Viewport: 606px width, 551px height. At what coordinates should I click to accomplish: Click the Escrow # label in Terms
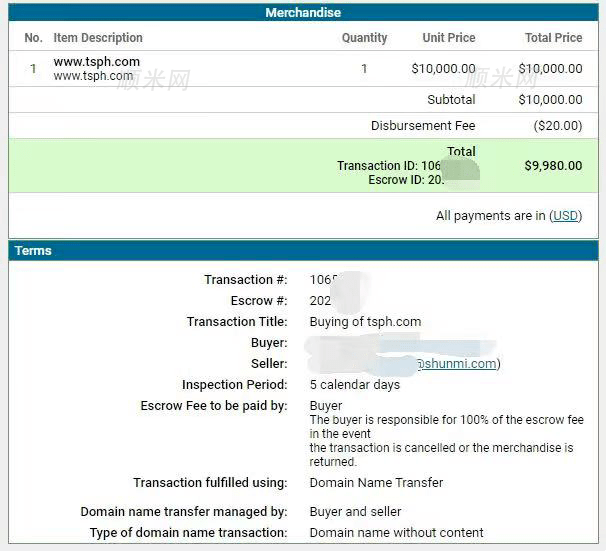pos(259,301)
